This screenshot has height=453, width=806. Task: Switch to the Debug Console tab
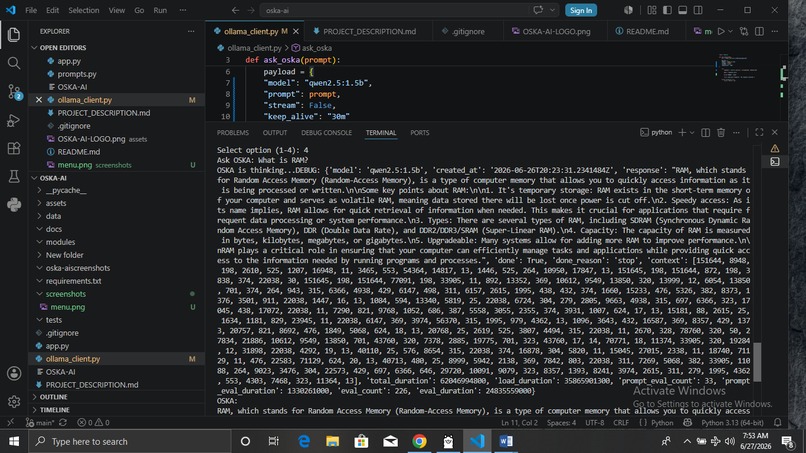(326, 133)
